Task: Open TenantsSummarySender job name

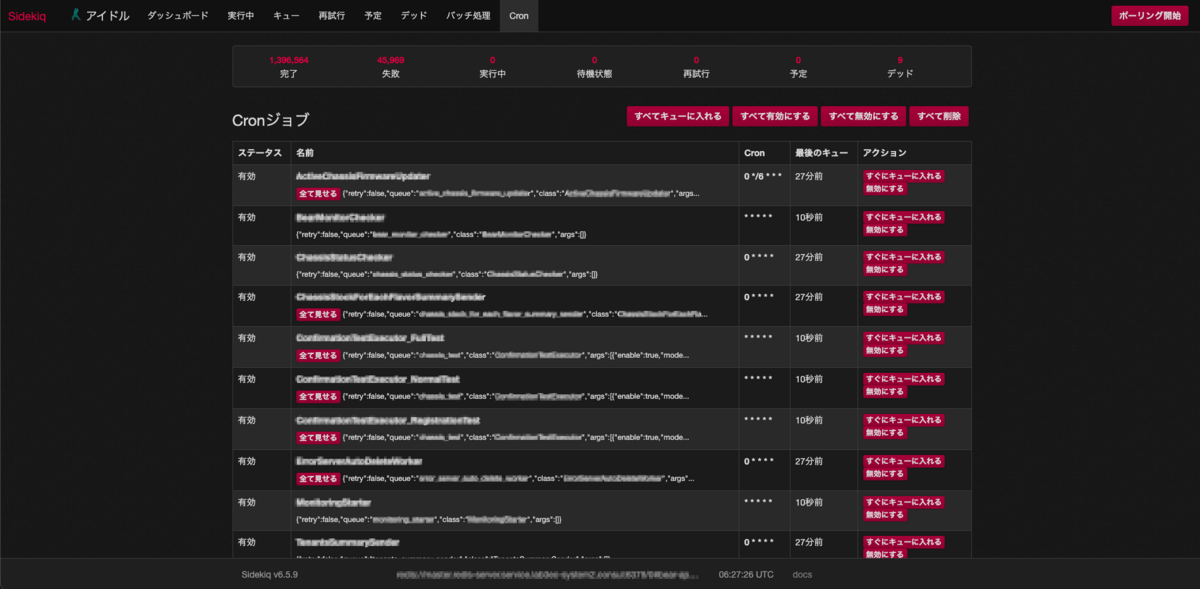Action: click(347, 542)
